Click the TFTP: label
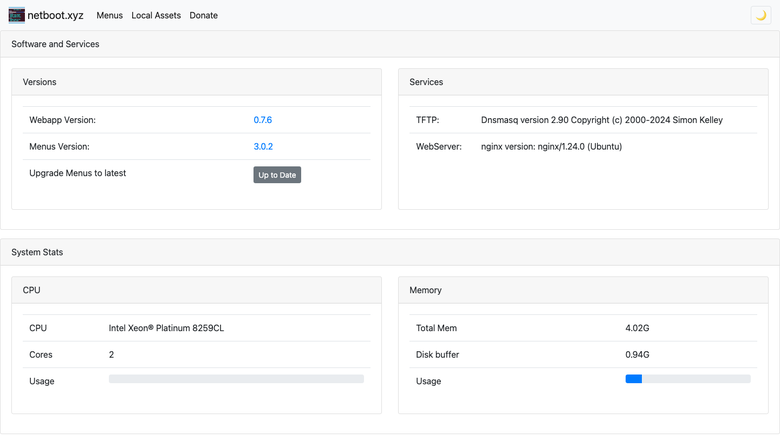 pyautogui.click(x=428, y=120)
